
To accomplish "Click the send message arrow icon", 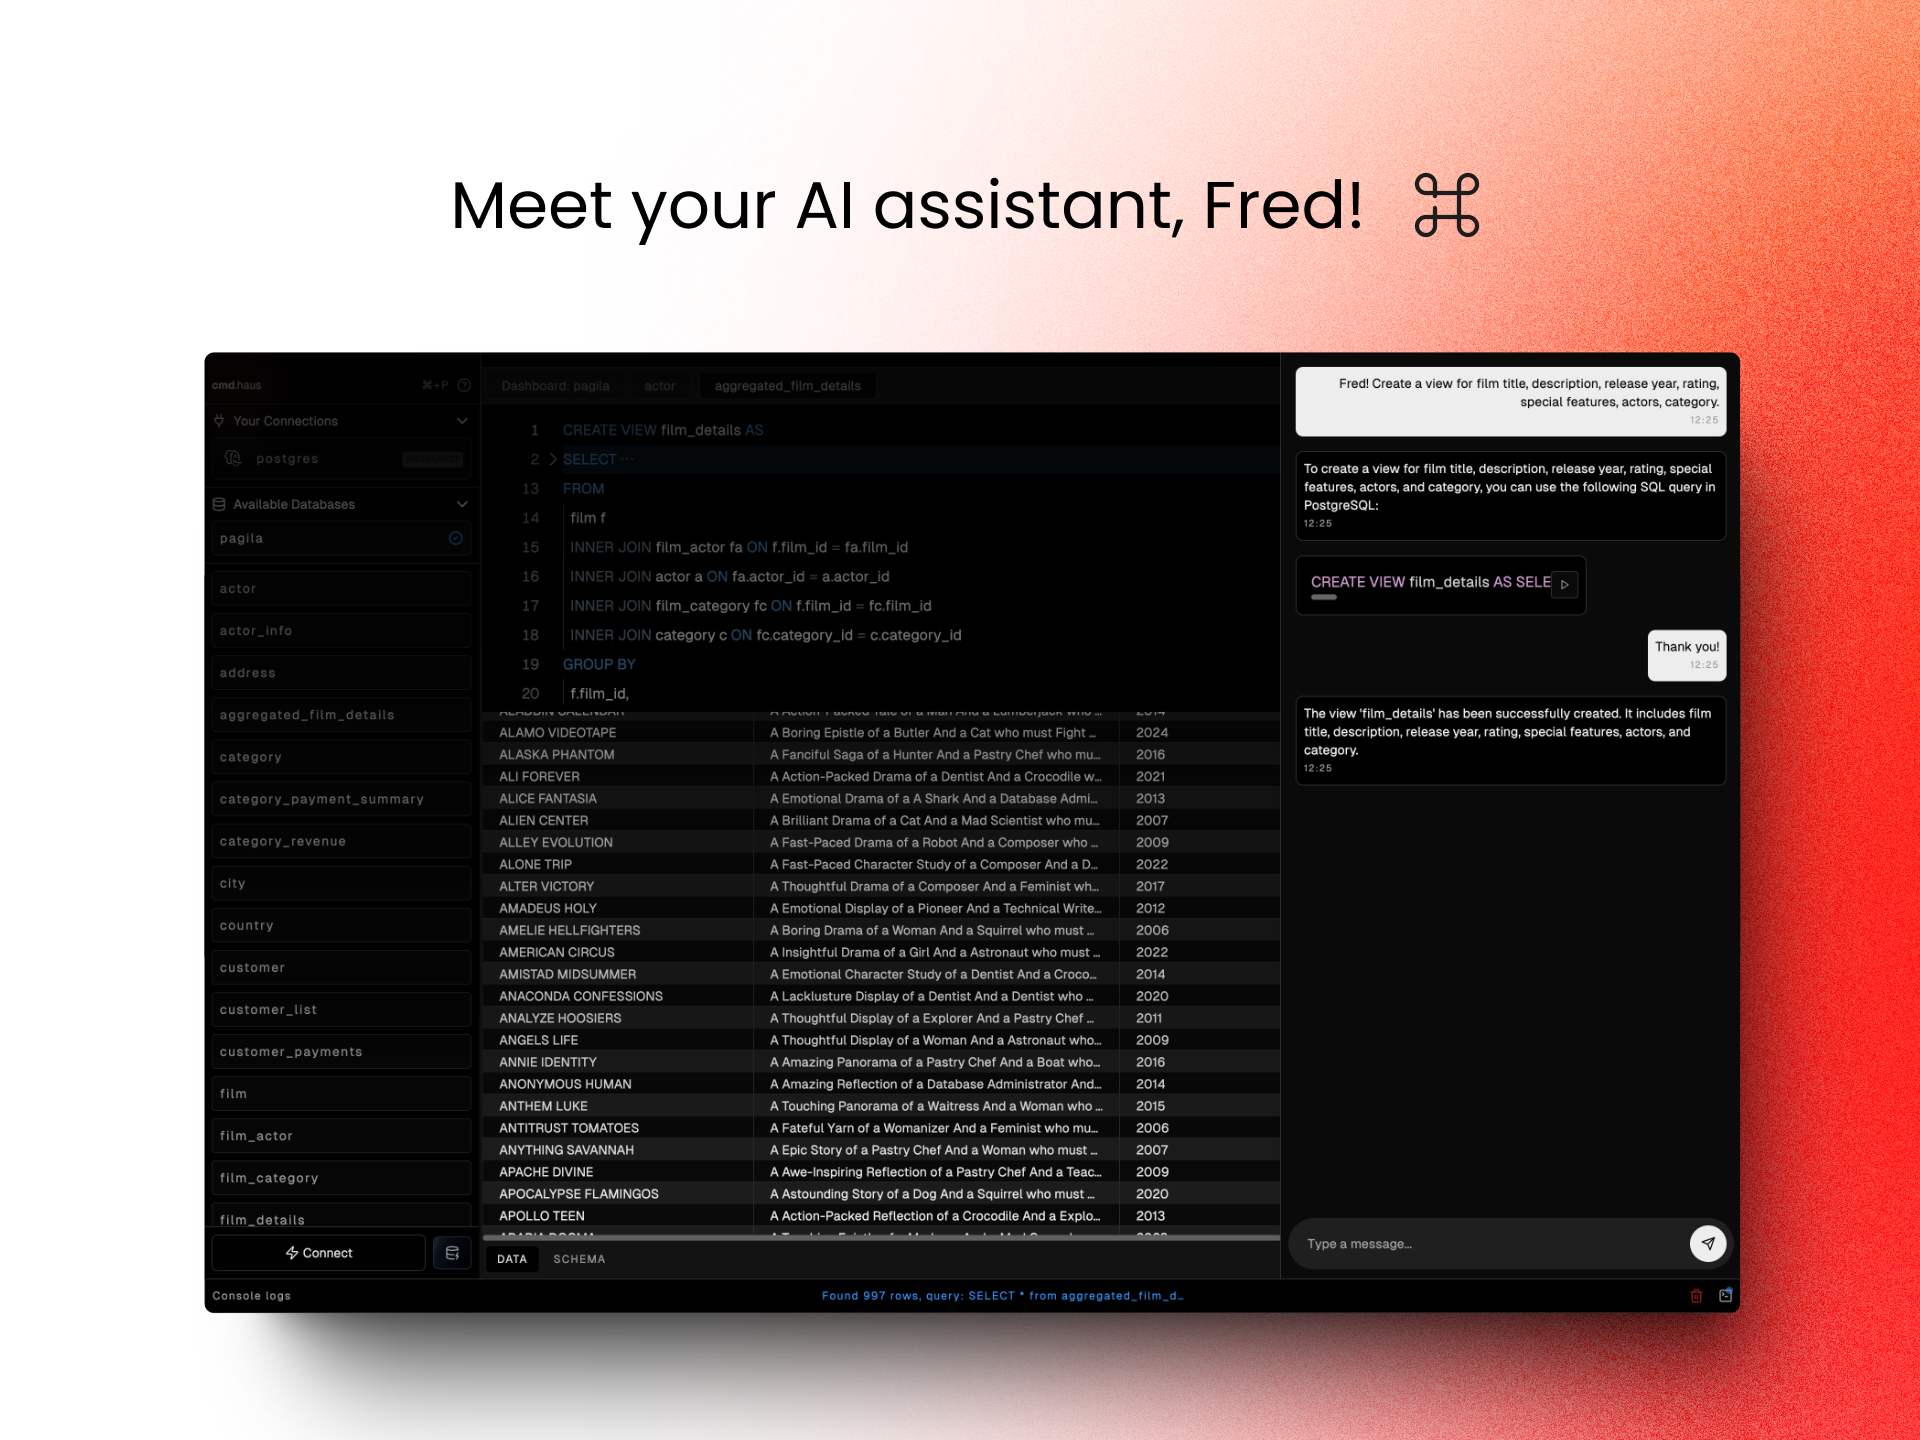I will [x=1707, y=1242].
